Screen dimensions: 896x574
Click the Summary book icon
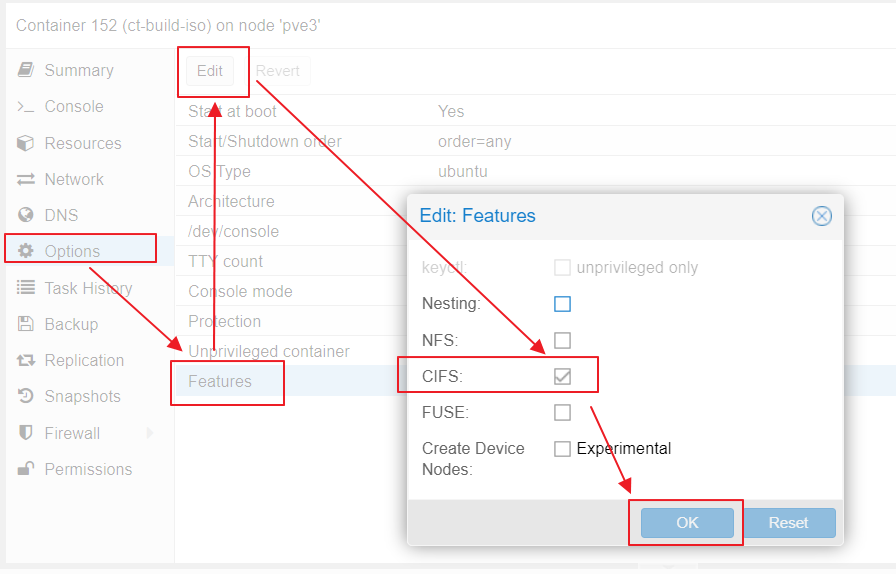point(26,70)
